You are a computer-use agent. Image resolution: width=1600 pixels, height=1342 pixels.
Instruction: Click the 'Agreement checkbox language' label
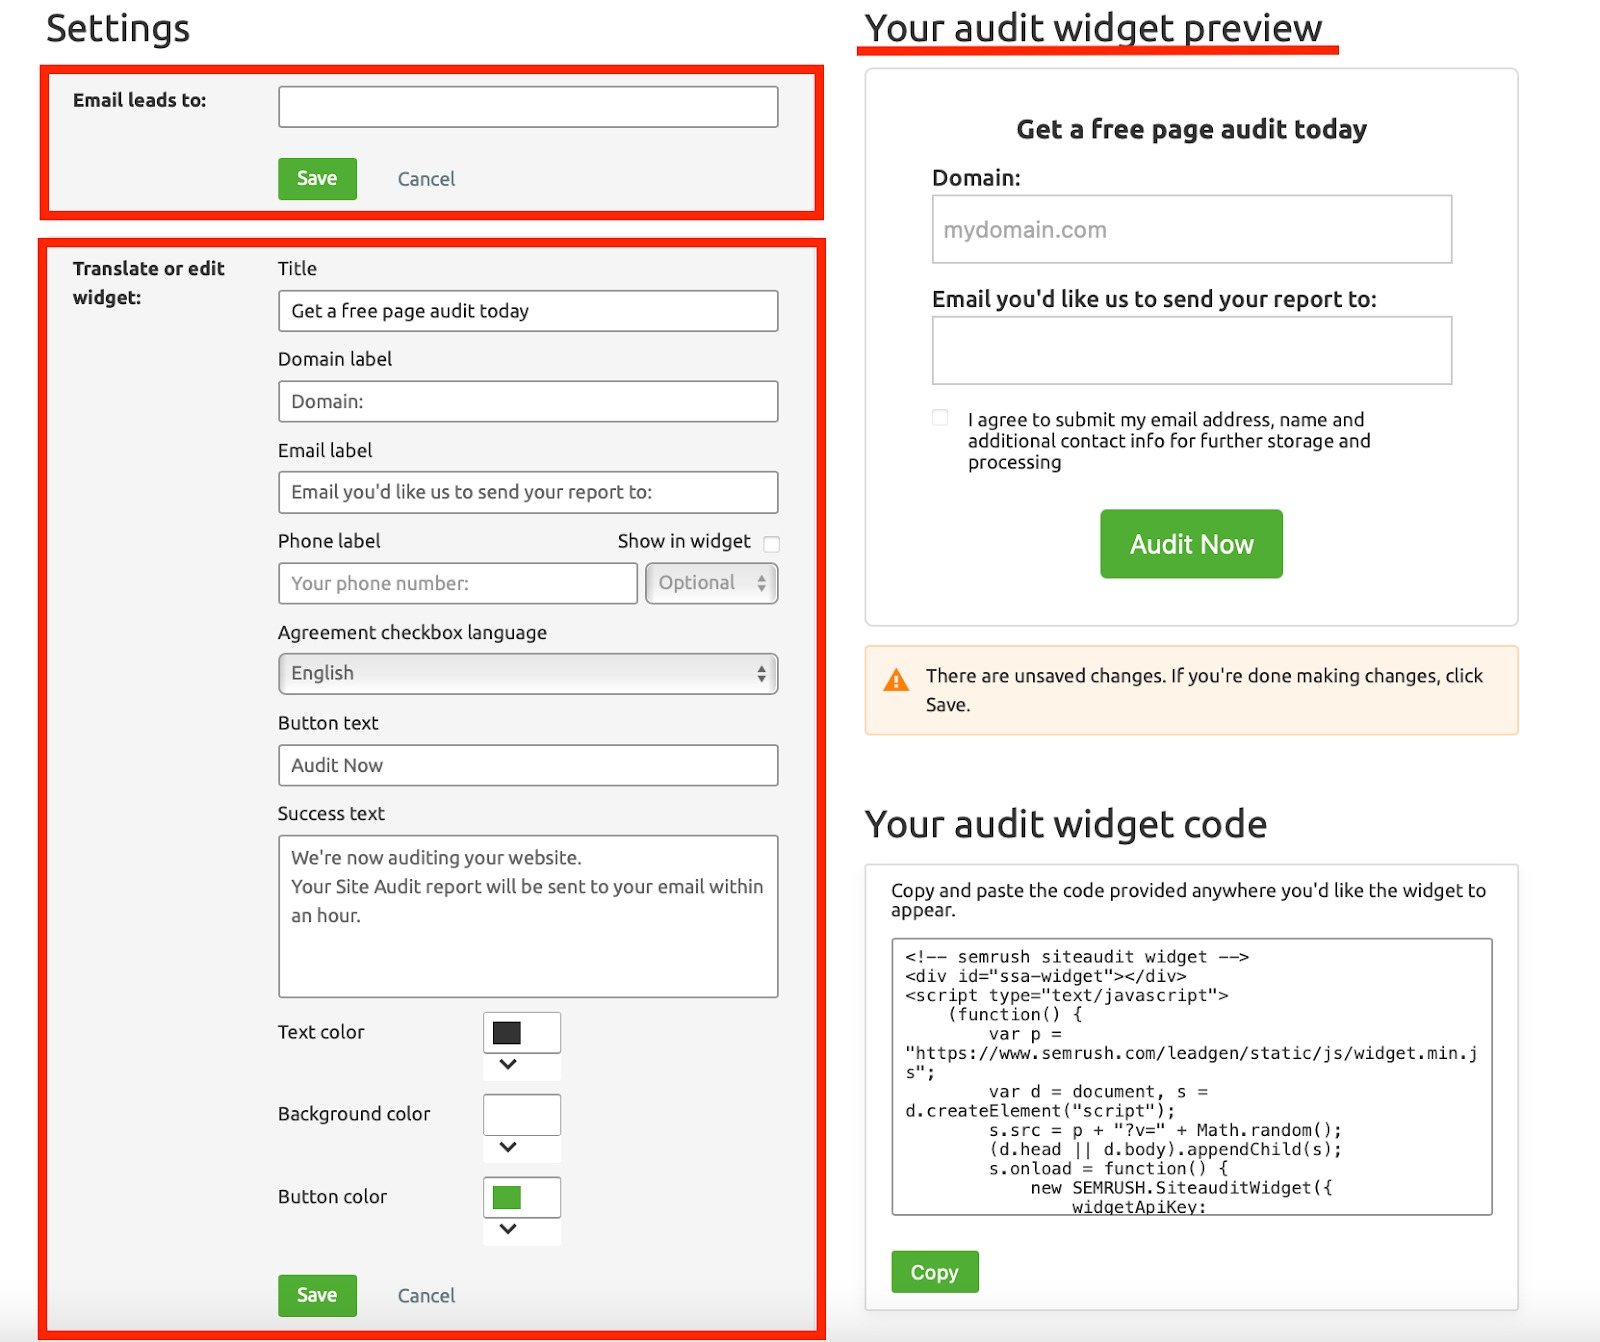pyautogui.click(x=412, y=633)
